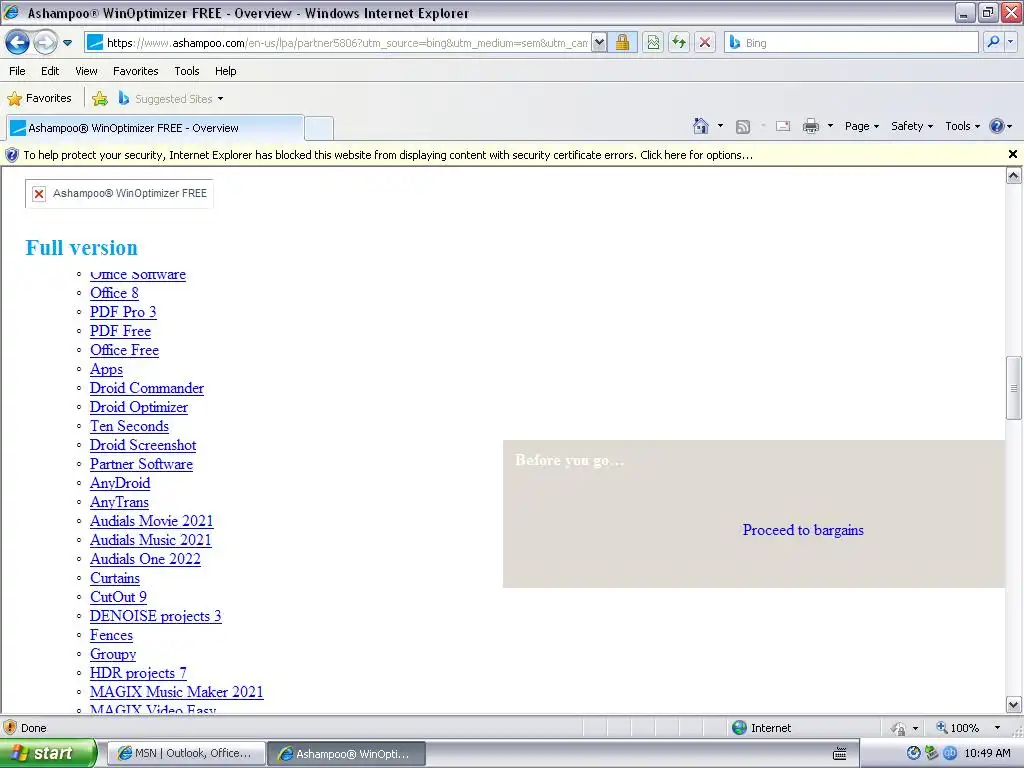The height and width of the screenshot is (768, 1024).
Task: Click the Forward navigation arrow
Action: click(45, 43)
